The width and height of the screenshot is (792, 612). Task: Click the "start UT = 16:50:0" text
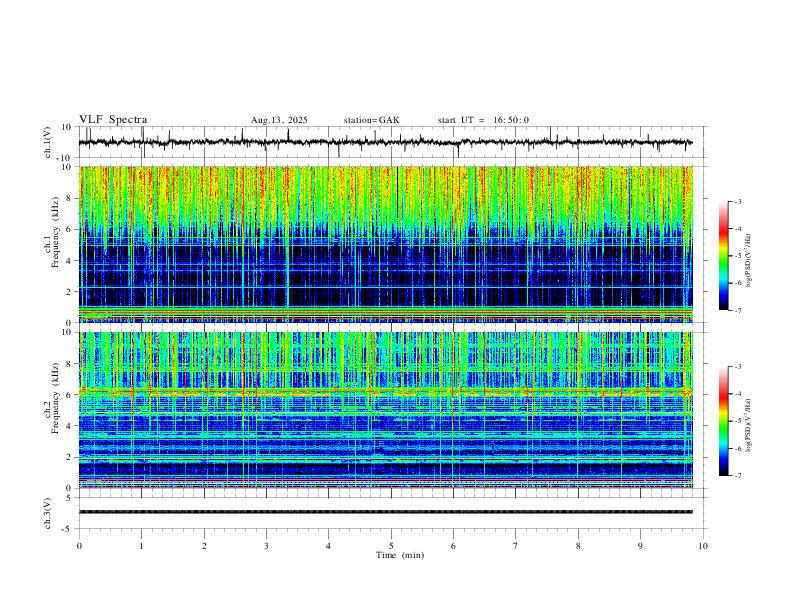483,120
